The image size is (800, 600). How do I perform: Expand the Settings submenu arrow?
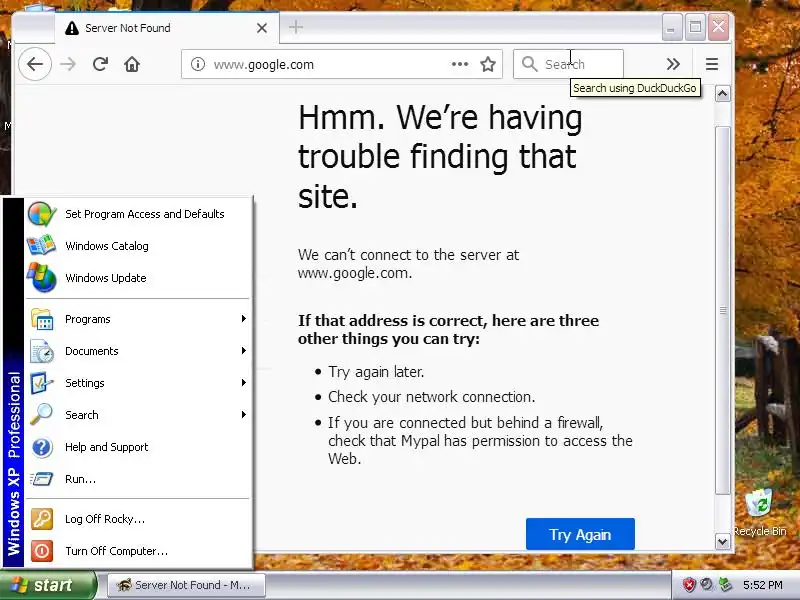(244, 383)
